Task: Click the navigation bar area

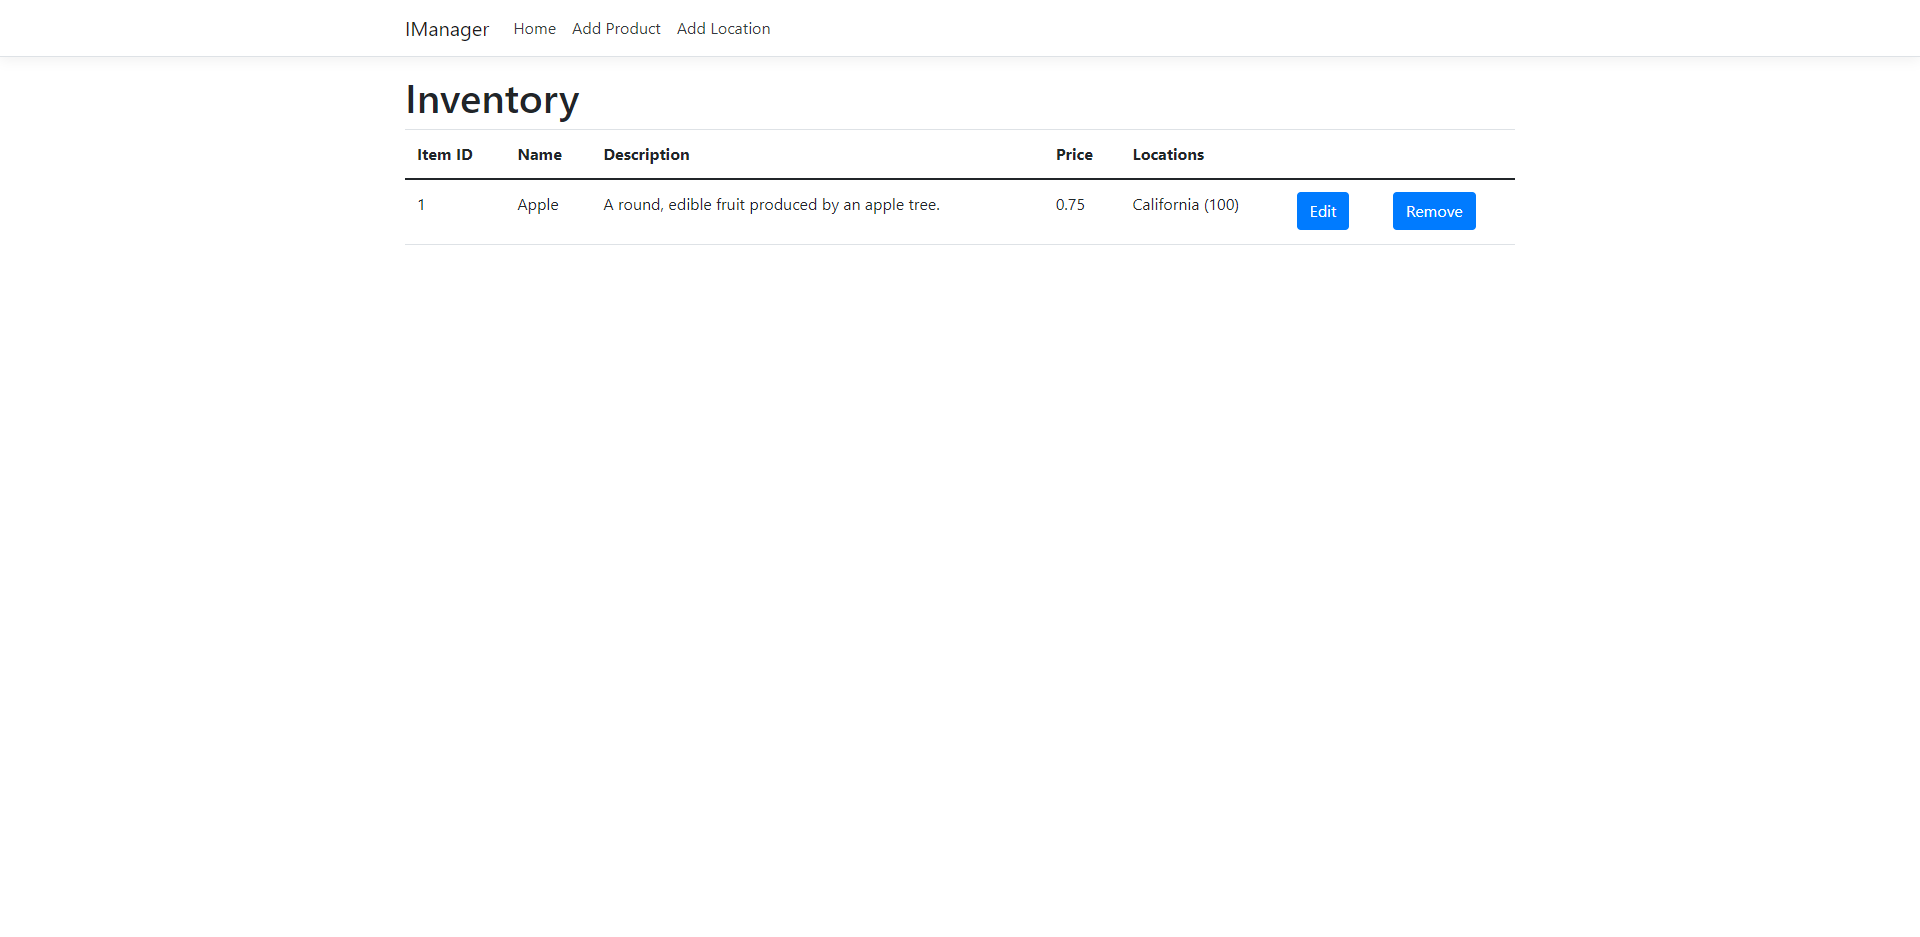Action: 960,28
